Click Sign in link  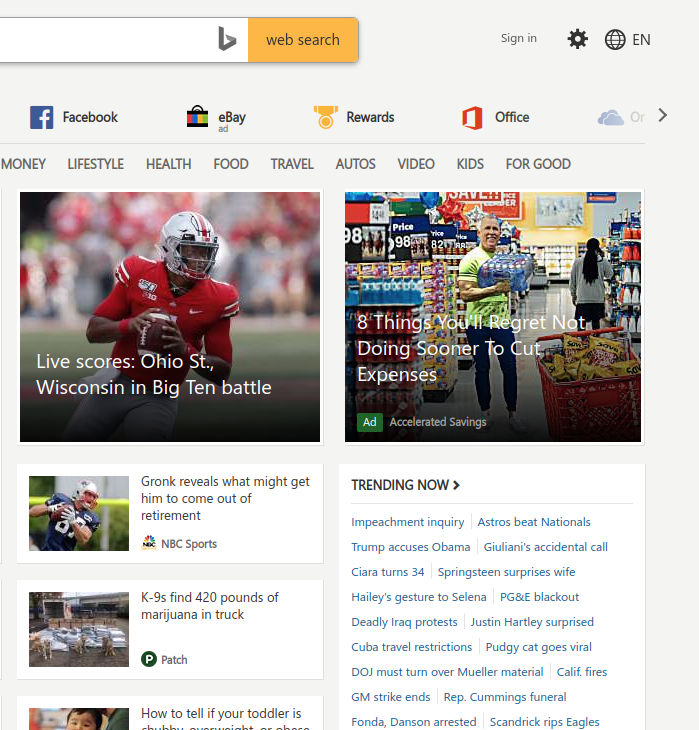519,38
